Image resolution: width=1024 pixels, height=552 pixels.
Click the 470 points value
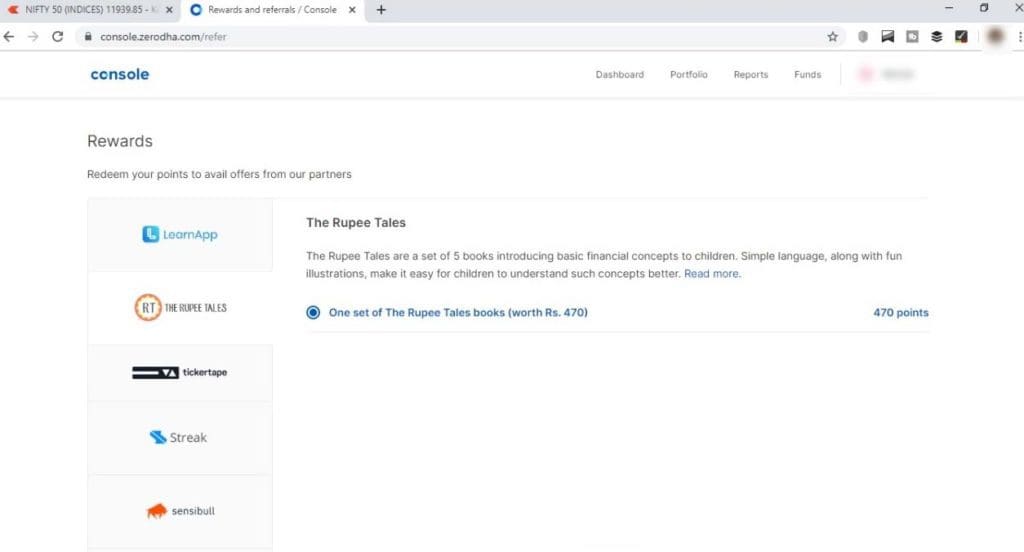(x=901, y=312)
